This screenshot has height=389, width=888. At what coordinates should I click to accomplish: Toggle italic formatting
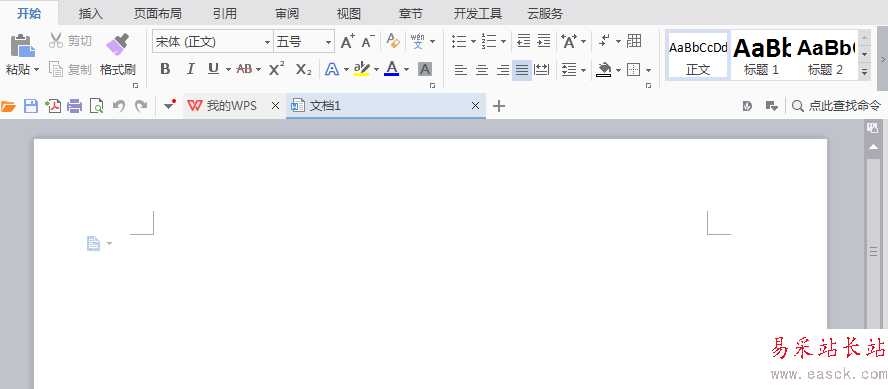[190, 69]
